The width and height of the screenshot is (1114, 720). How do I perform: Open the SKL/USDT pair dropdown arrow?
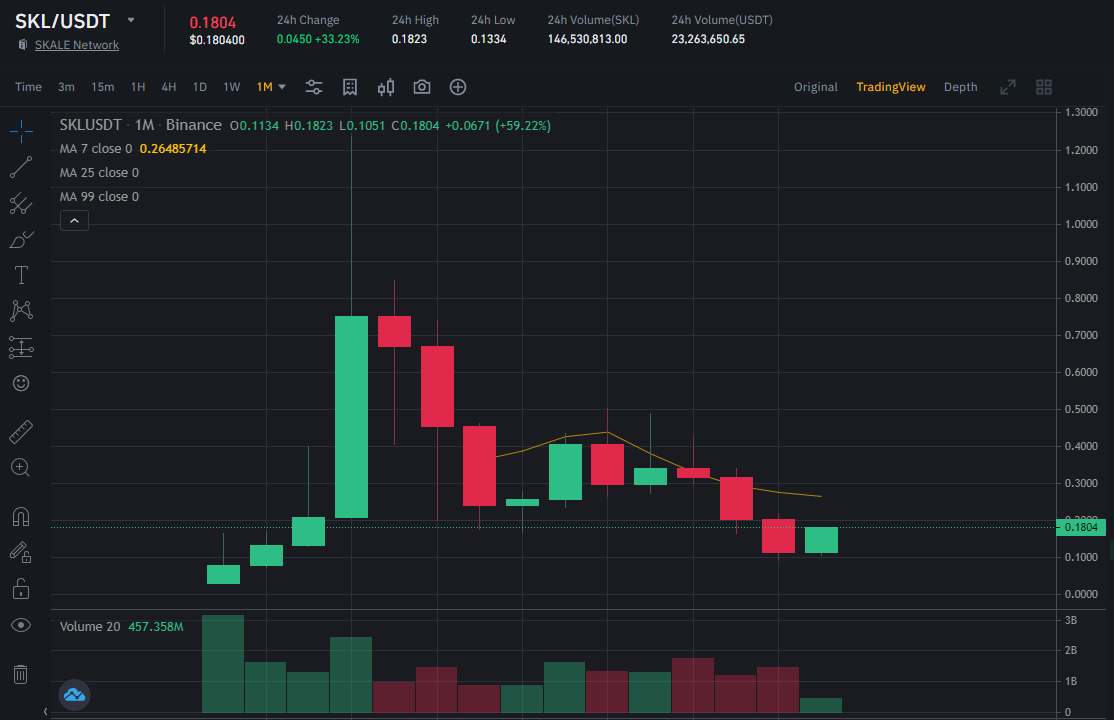131,20
